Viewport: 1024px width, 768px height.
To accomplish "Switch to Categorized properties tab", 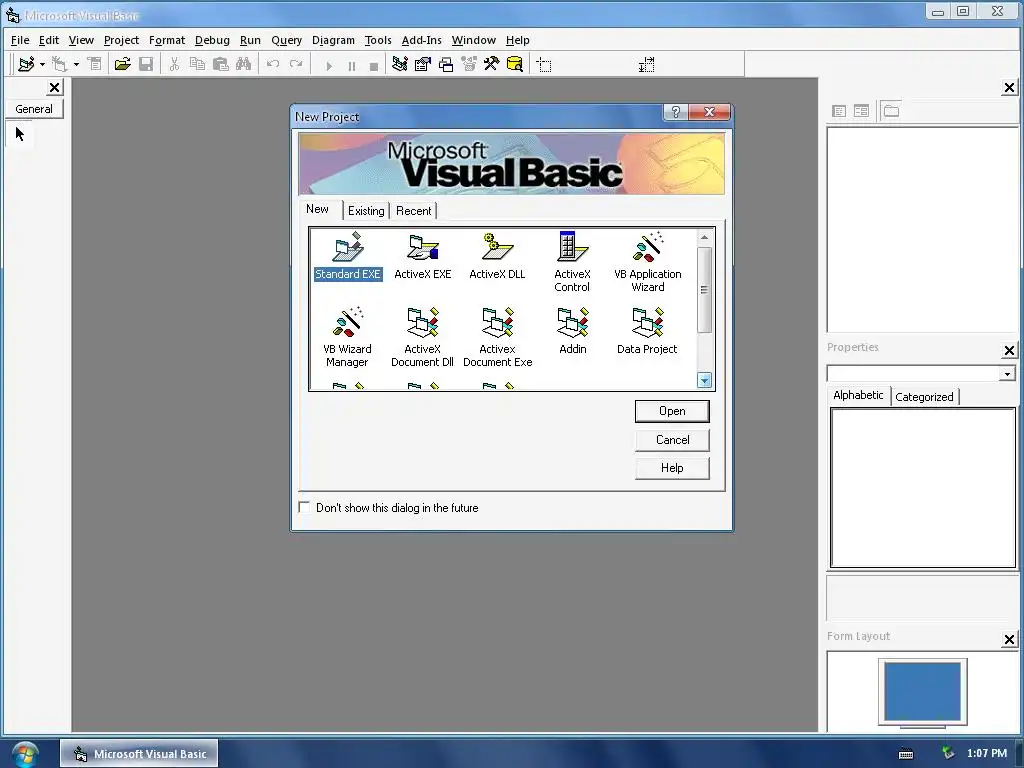I will (x=924, y=396).
